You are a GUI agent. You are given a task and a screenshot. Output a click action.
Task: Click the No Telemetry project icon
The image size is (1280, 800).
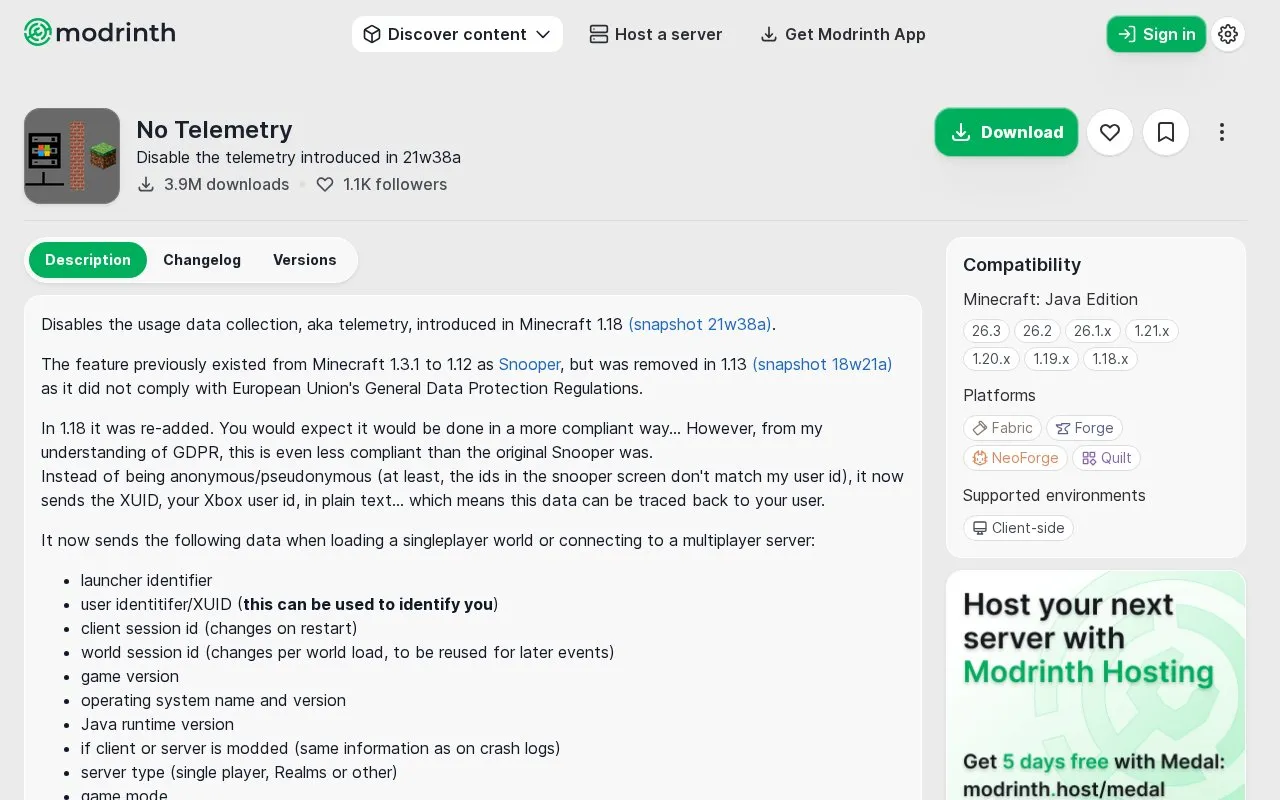(72, 156)
